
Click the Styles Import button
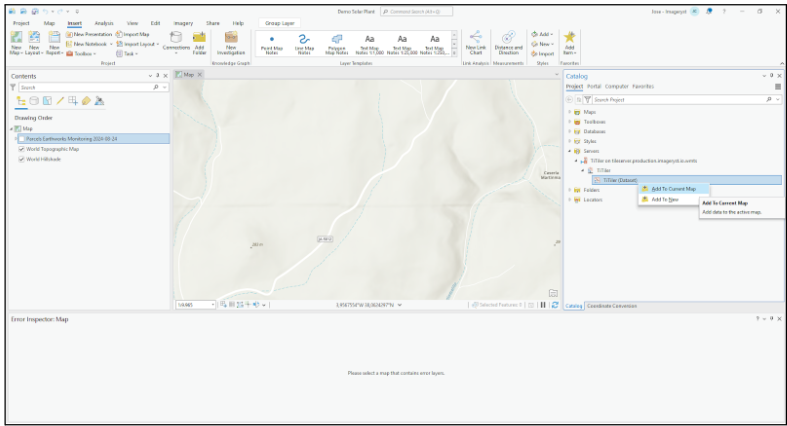(543, 54)
